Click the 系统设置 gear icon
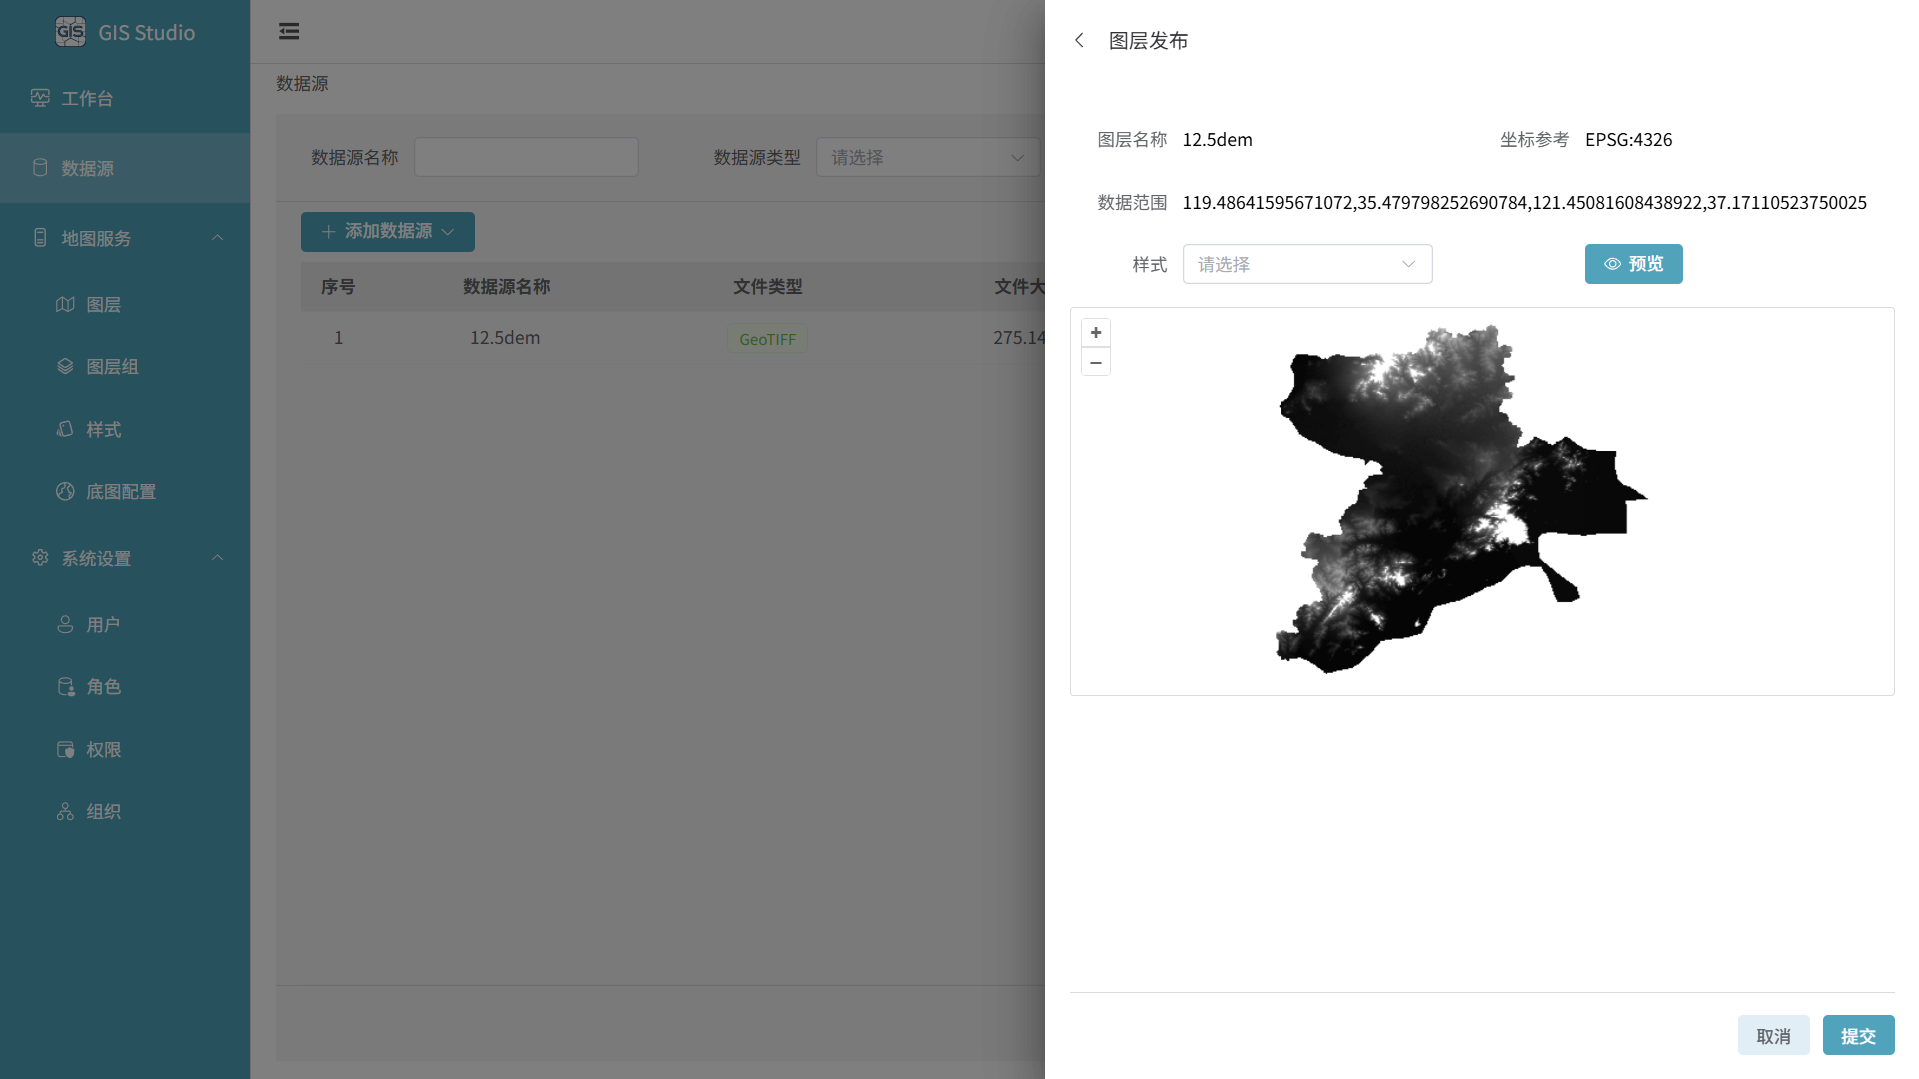The height and width of the screenshot is (1079, 1919). pyautogui.click(x=40, y=558)
